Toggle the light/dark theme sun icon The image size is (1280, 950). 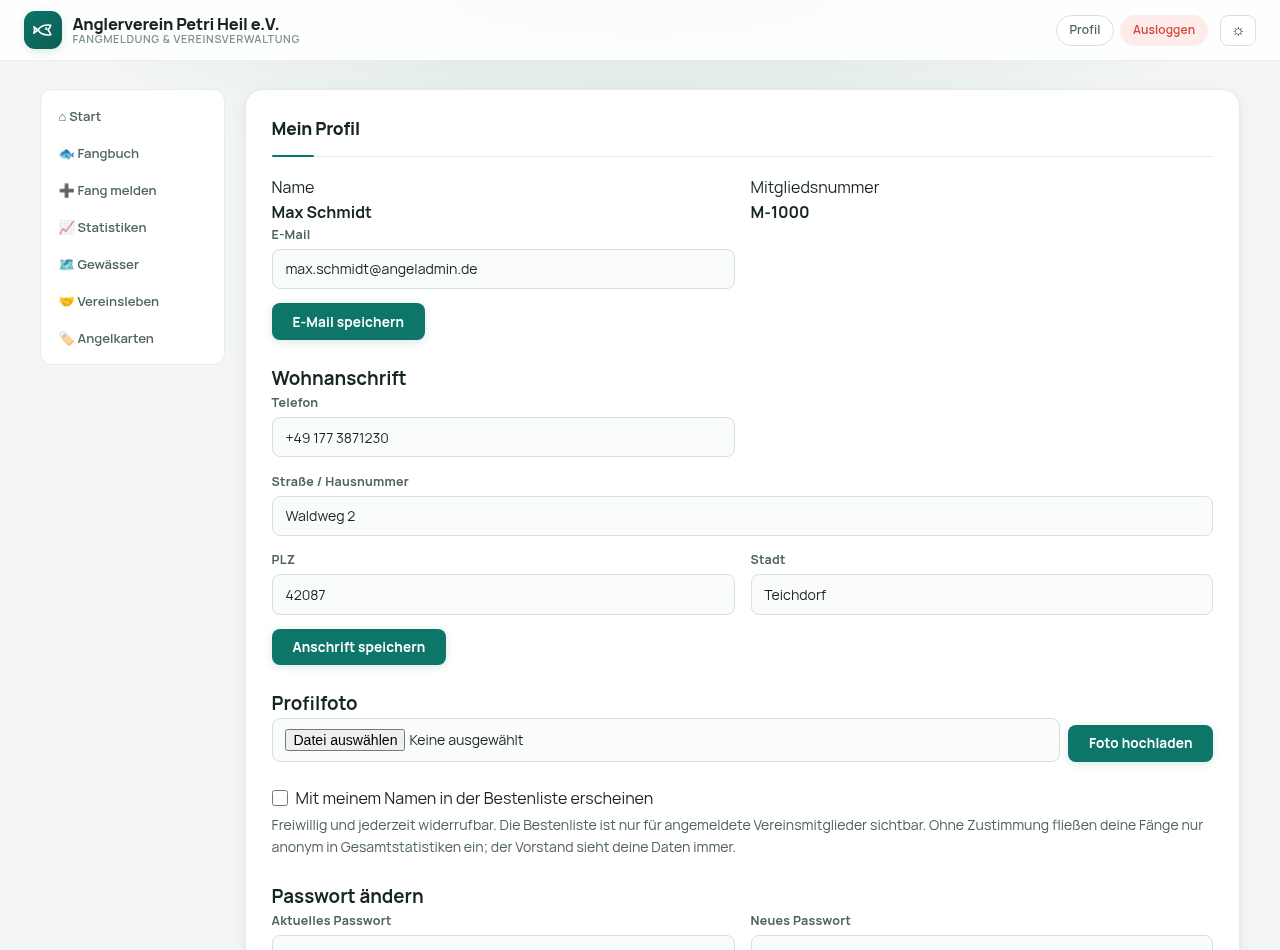[1238, 30]
